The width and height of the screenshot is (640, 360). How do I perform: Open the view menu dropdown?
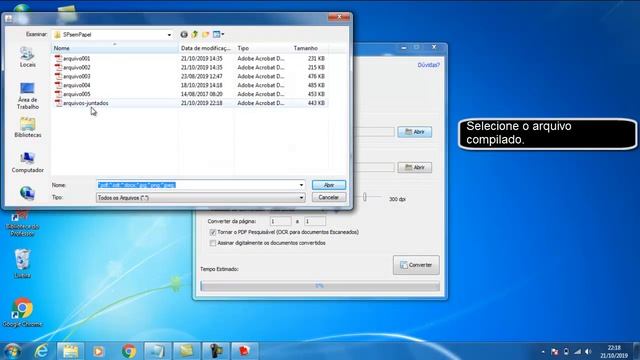tap(218, 35)
